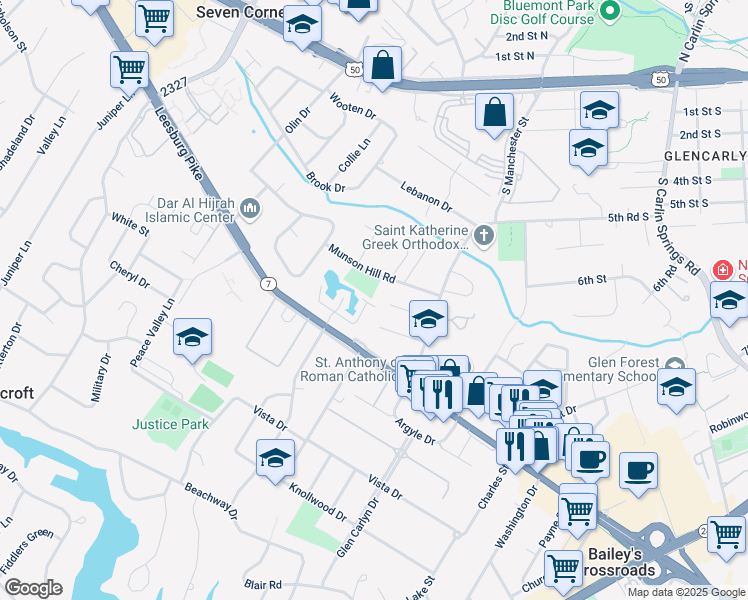This screenshot has height=600, width=748.
Task: Click the Military Dr street label
Action: click(101, 378)
